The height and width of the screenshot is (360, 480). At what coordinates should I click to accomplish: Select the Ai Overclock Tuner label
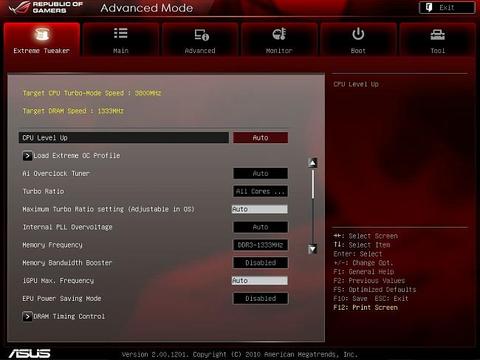pos(56,173)
